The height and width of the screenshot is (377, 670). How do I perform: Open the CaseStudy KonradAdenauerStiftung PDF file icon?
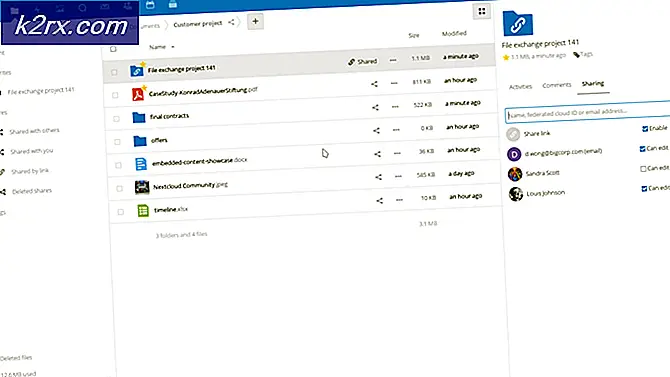[138, 94]
